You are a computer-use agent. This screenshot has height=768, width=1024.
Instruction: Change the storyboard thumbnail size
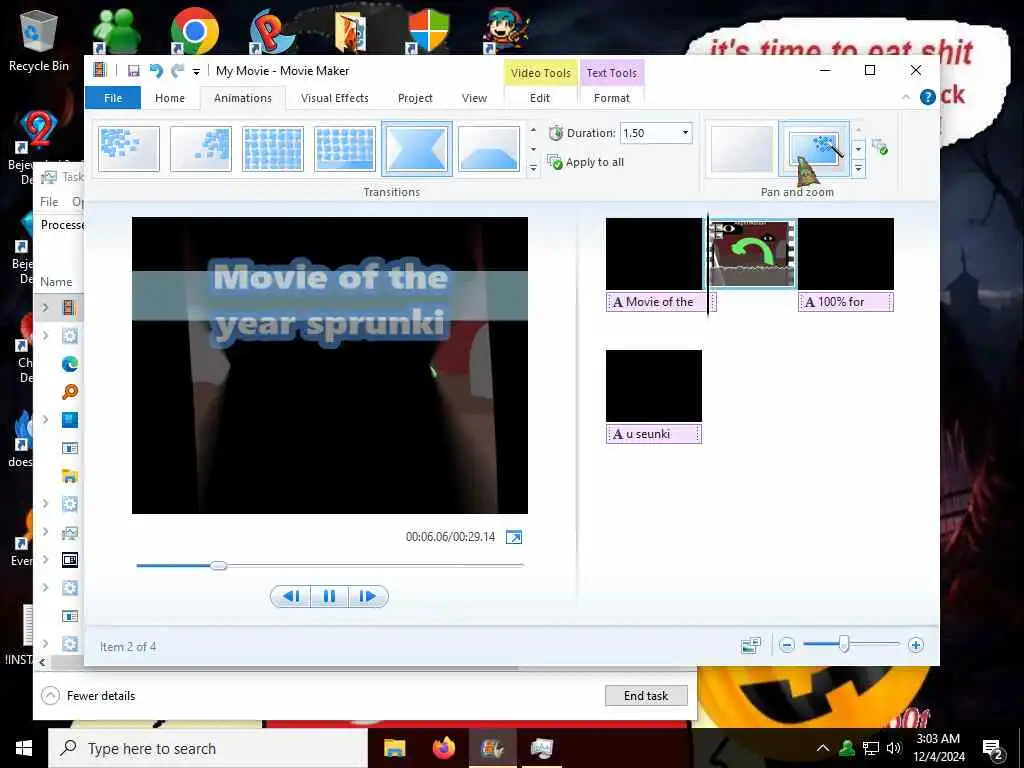[x=751, y=645]
